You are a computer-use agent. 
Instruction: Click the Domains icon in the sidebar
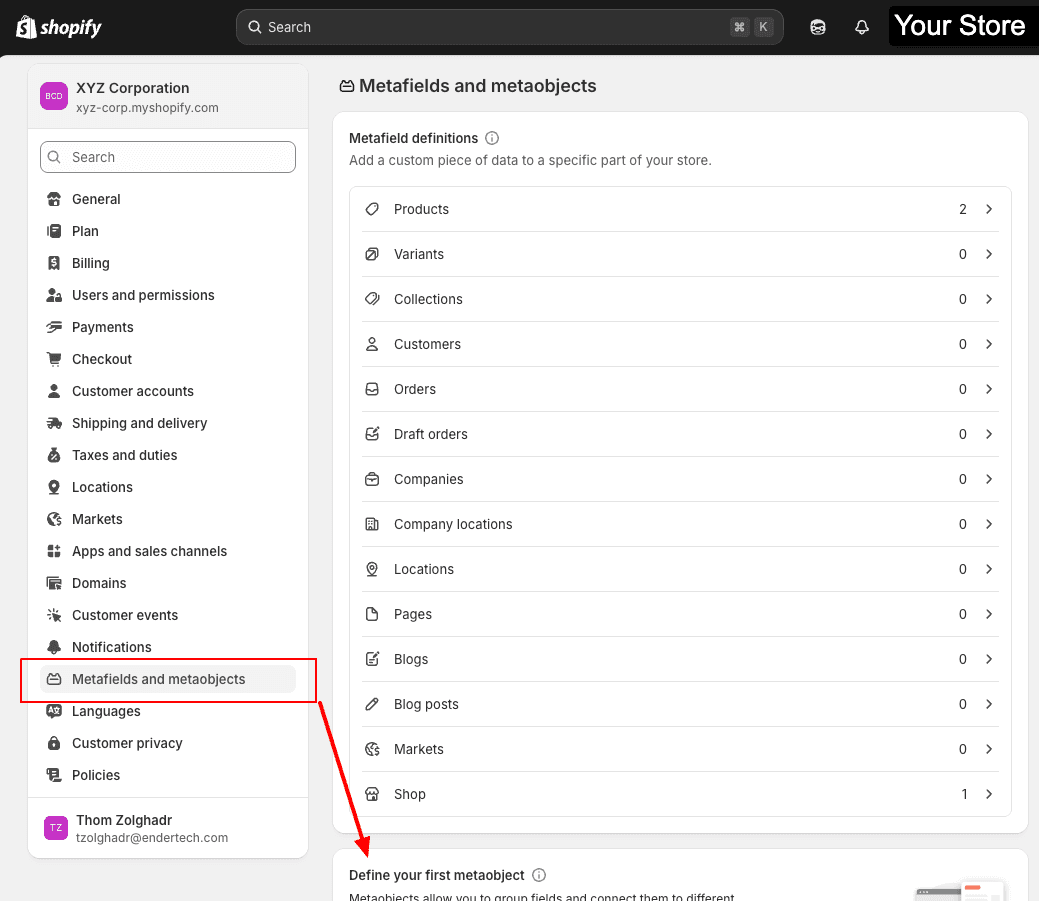[x=55, y=583]
